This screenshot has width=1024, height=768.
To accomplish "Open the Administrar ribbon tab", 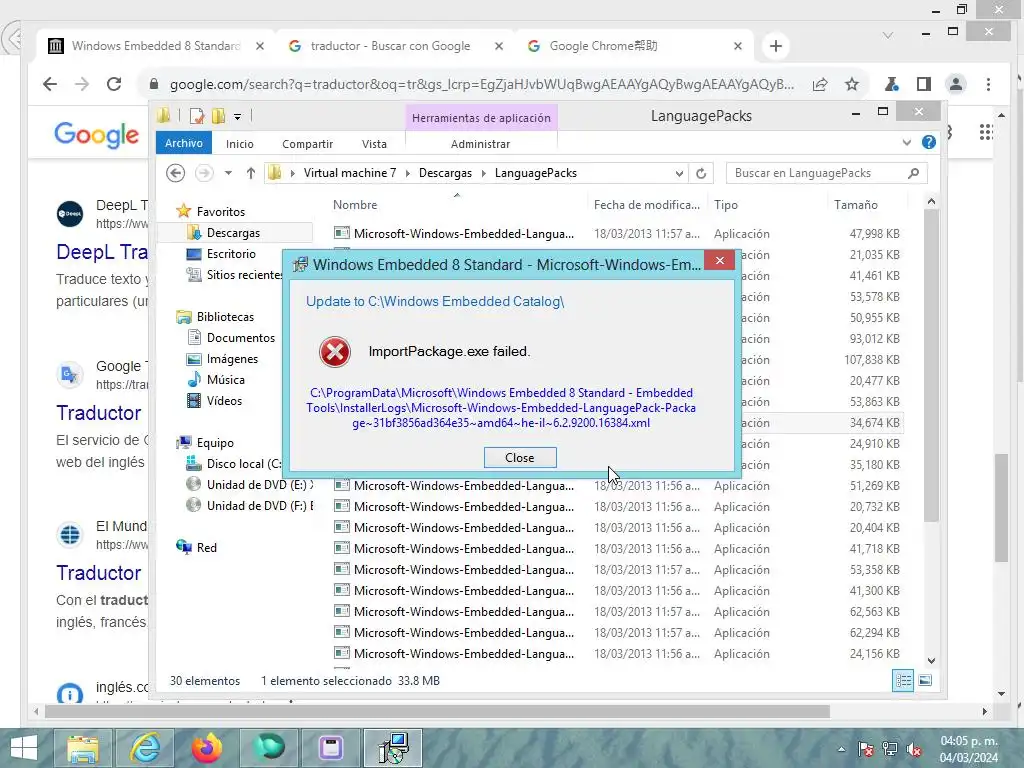I will (x=480, y=144).
